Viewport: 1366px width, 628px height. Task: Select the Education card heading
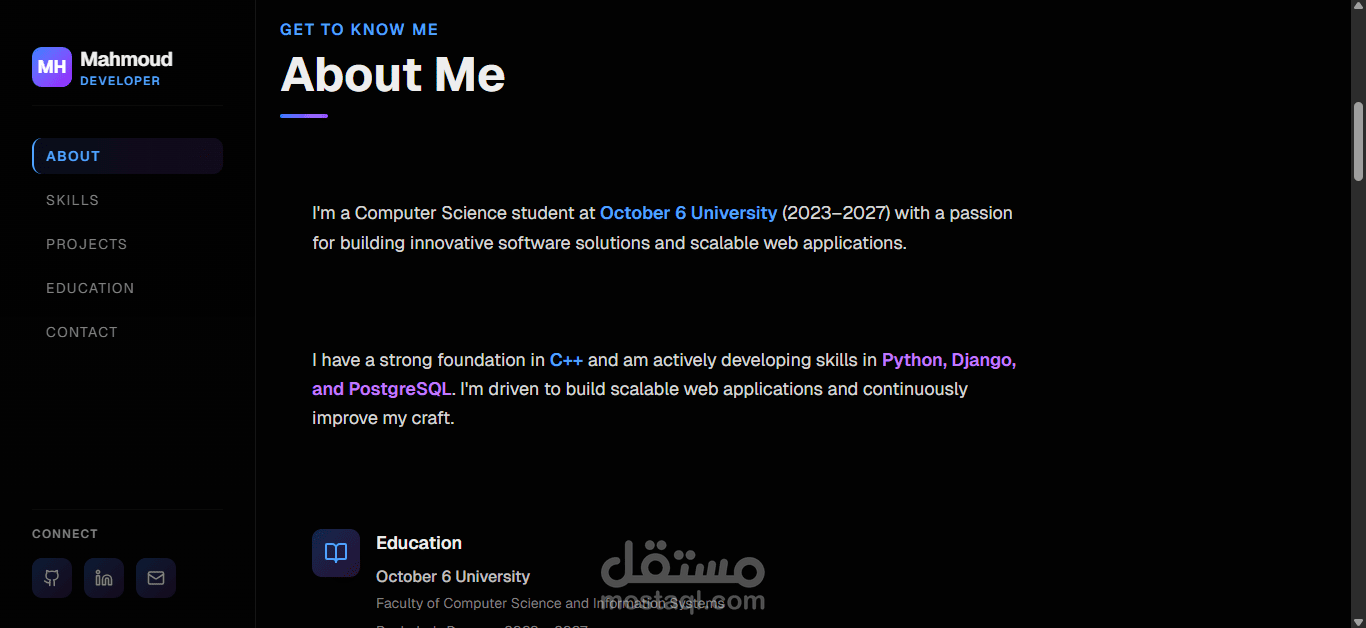click(419, 543)
